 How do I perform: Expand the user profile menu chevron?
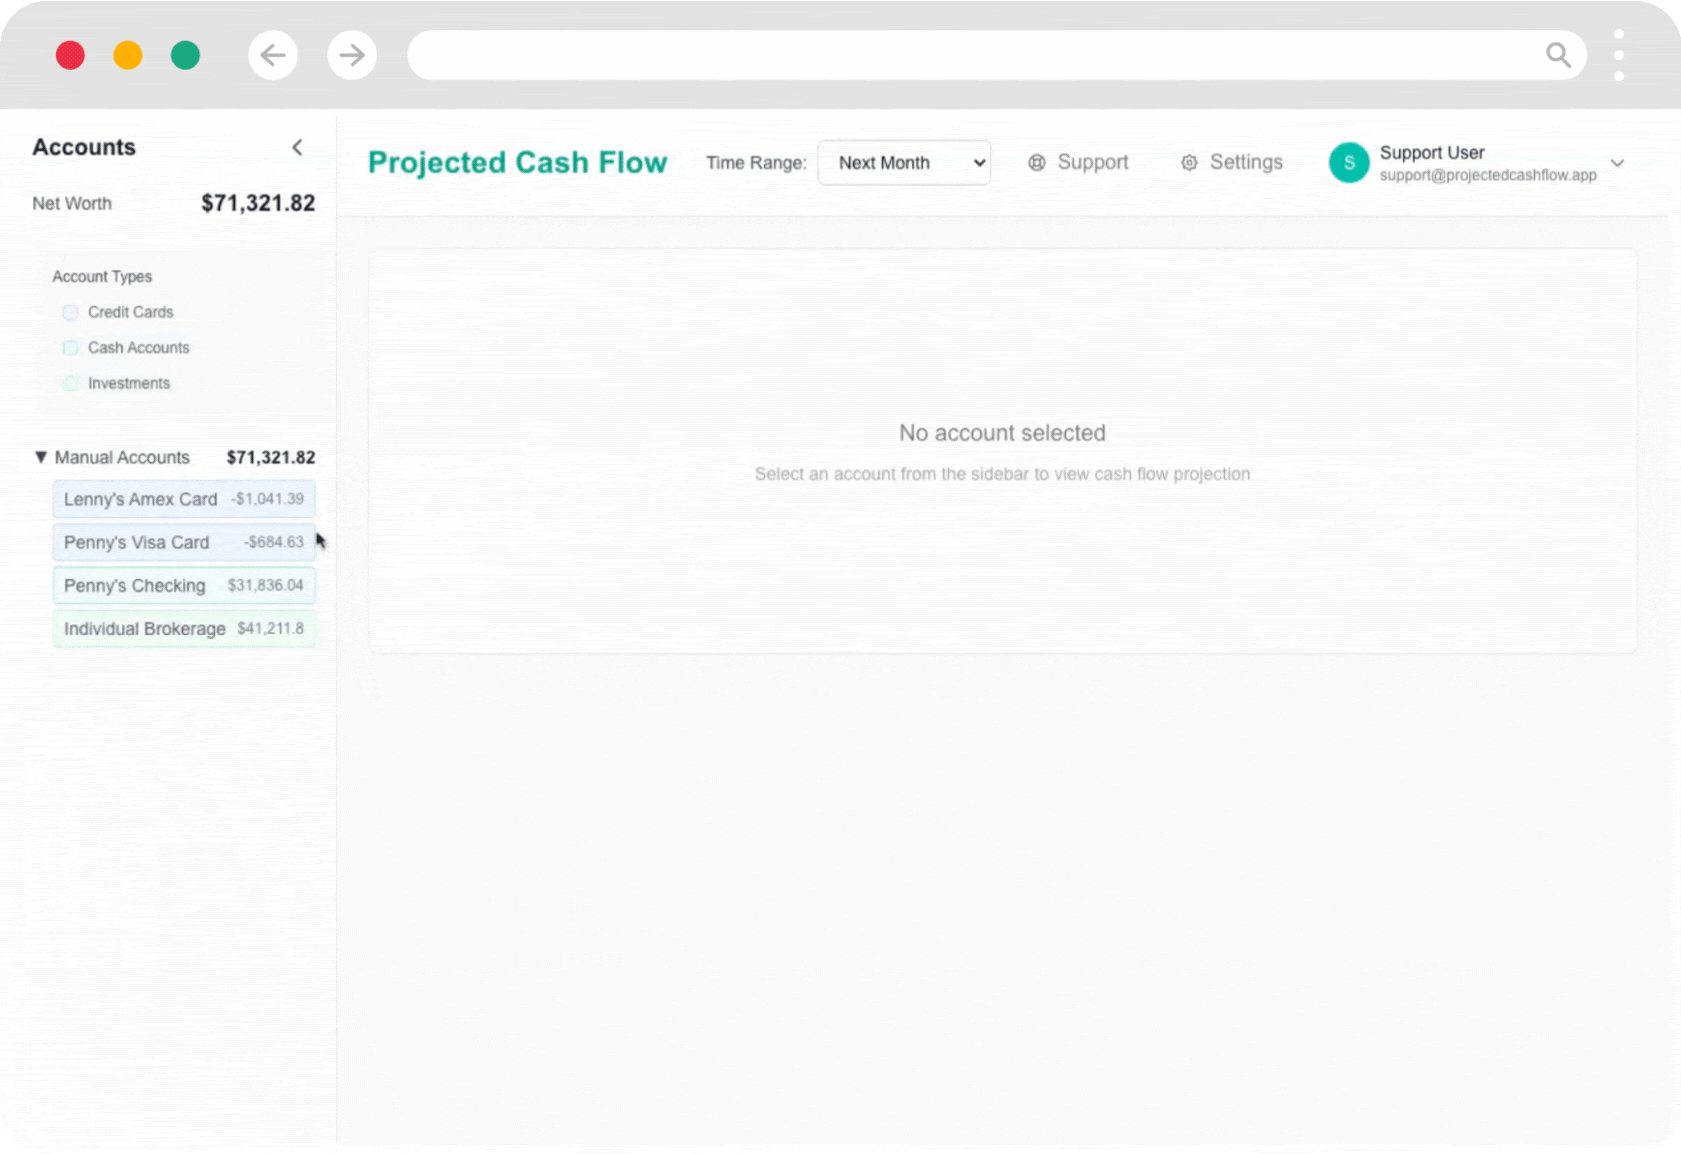pos(1617,163)
